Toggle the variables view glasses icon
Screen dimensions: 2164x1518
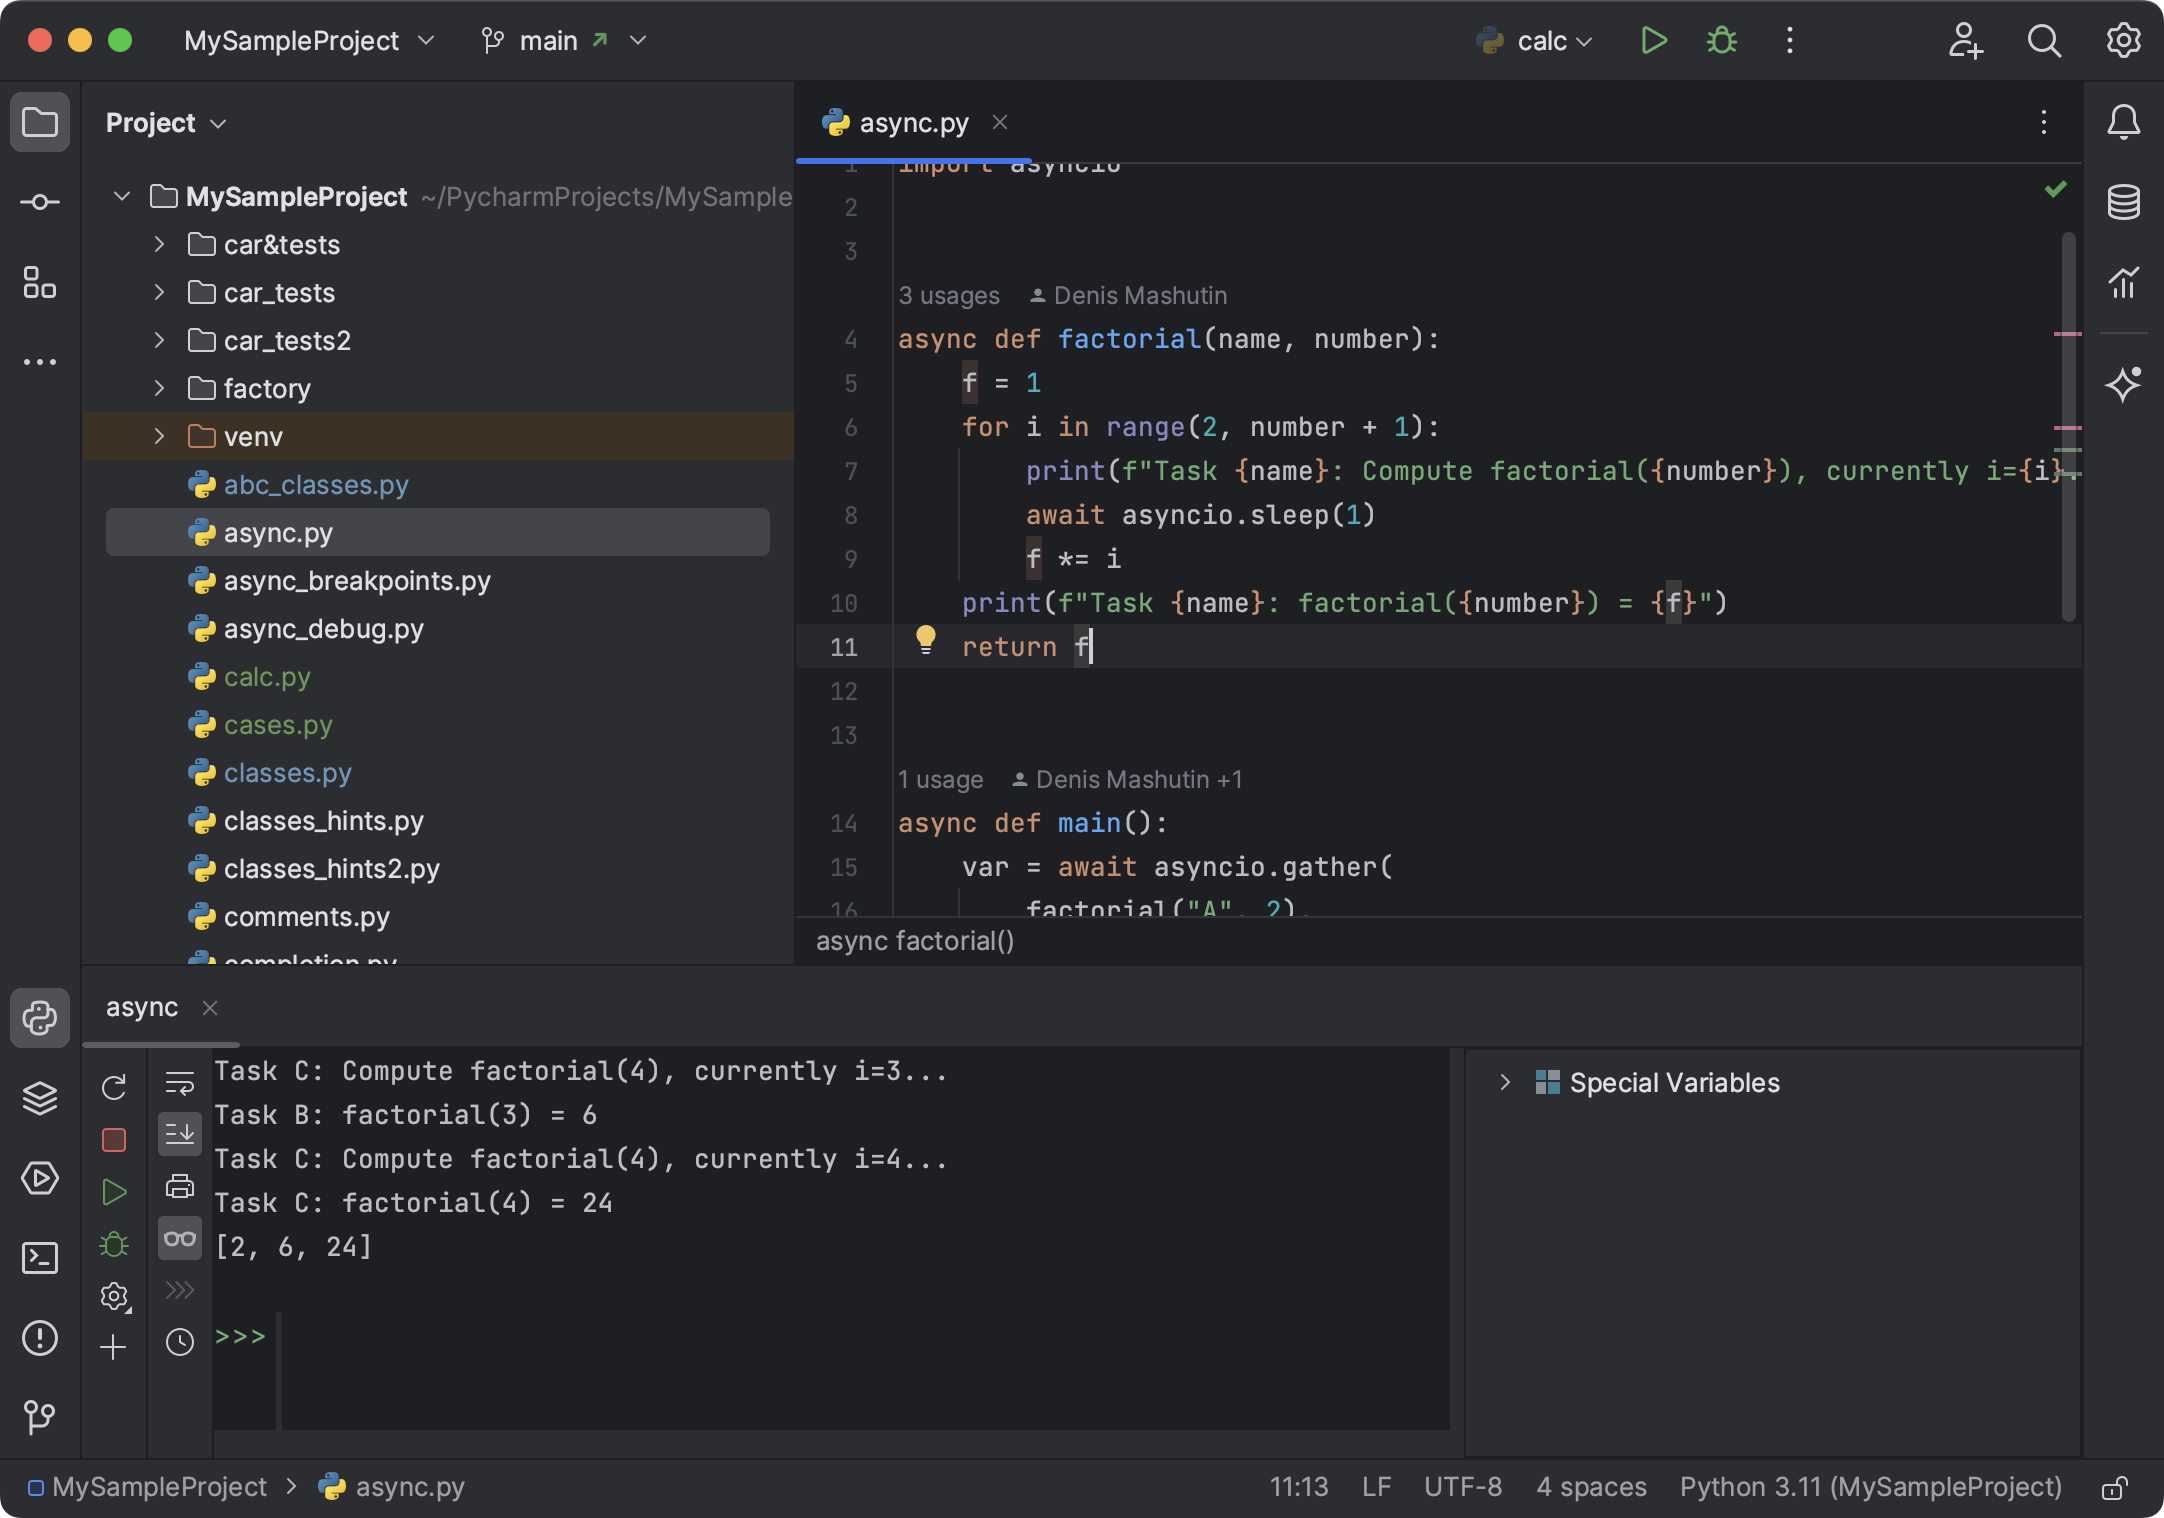(x=180, y=1238)
